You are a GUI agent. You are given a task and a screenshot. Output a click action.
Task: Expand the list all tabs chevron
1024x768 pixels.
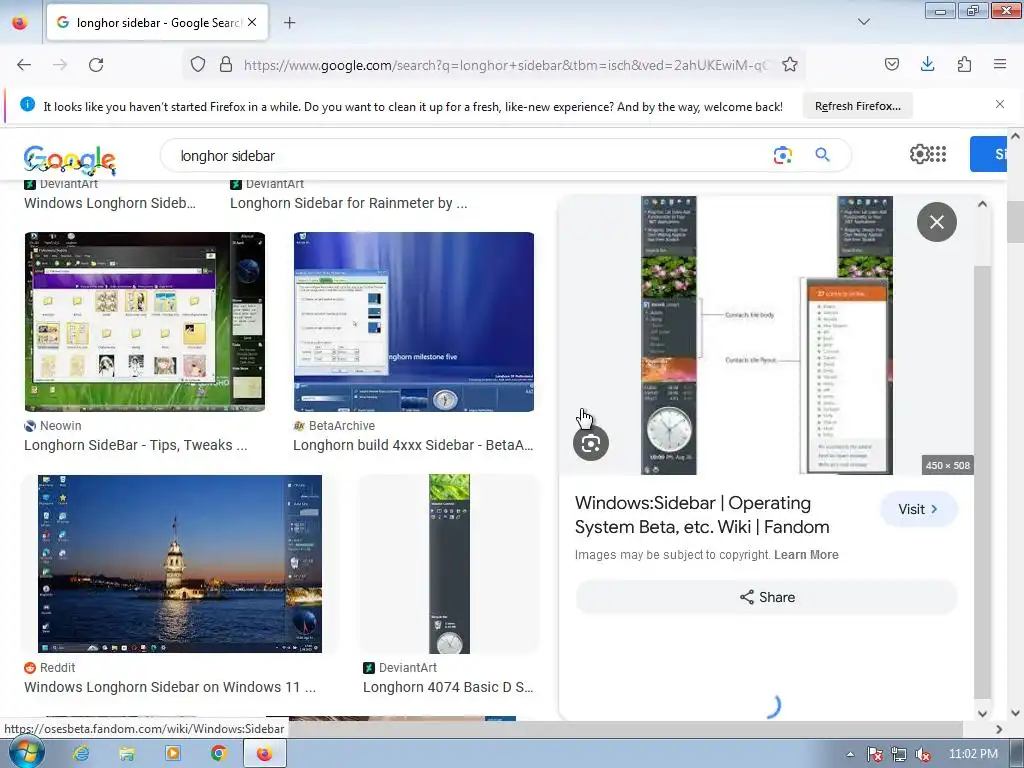click(x=863, y=22)
